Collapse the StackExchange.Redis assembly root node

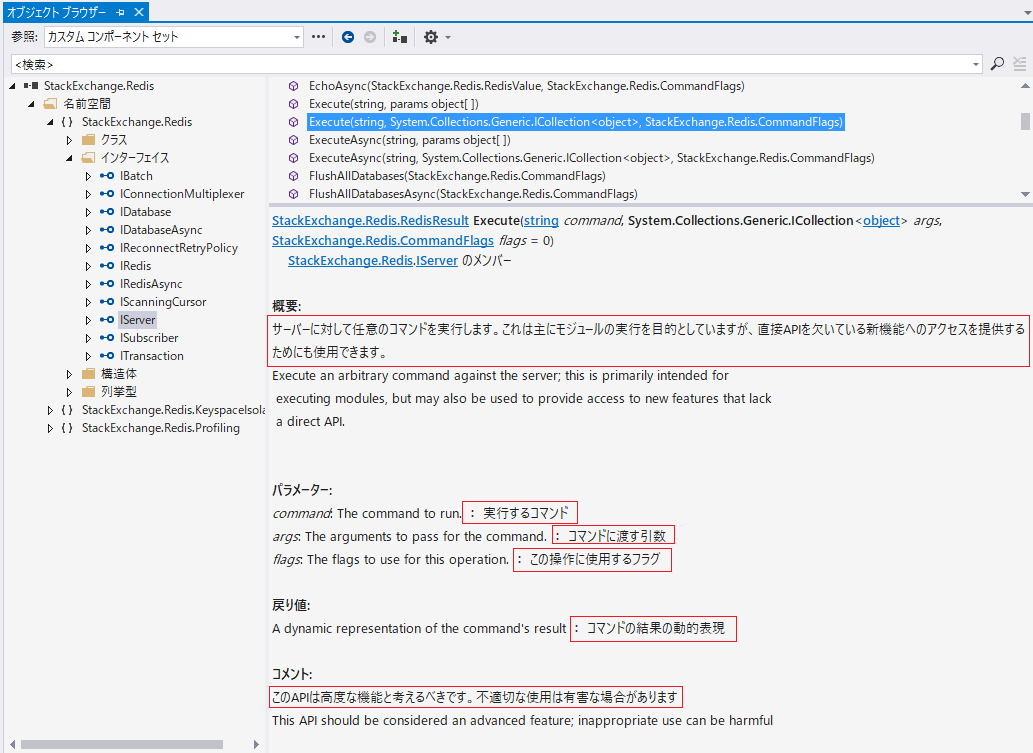click(x=13, y=86)
